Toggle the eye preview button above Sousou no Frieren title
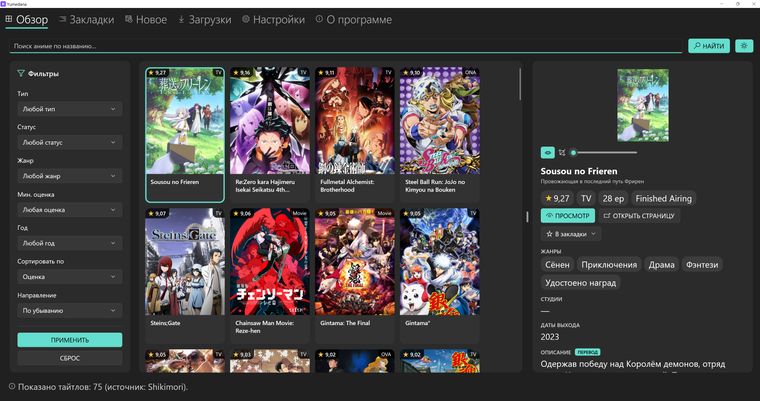The height and width of the screenshot is (401, 760). (x=548, y=152)
